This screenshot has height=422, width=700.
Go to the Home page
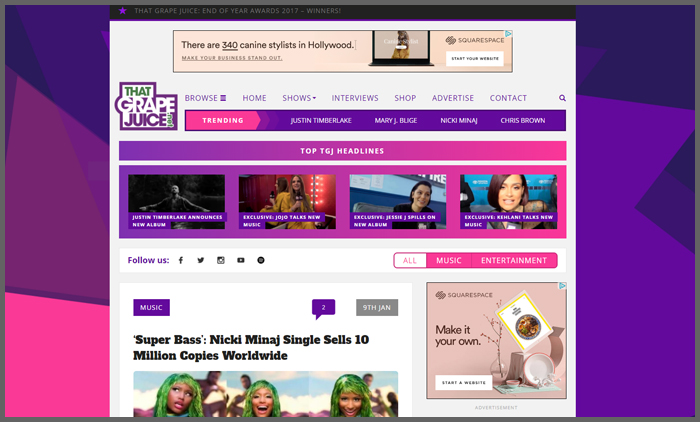pyautogui.click(x=254, y=98)
